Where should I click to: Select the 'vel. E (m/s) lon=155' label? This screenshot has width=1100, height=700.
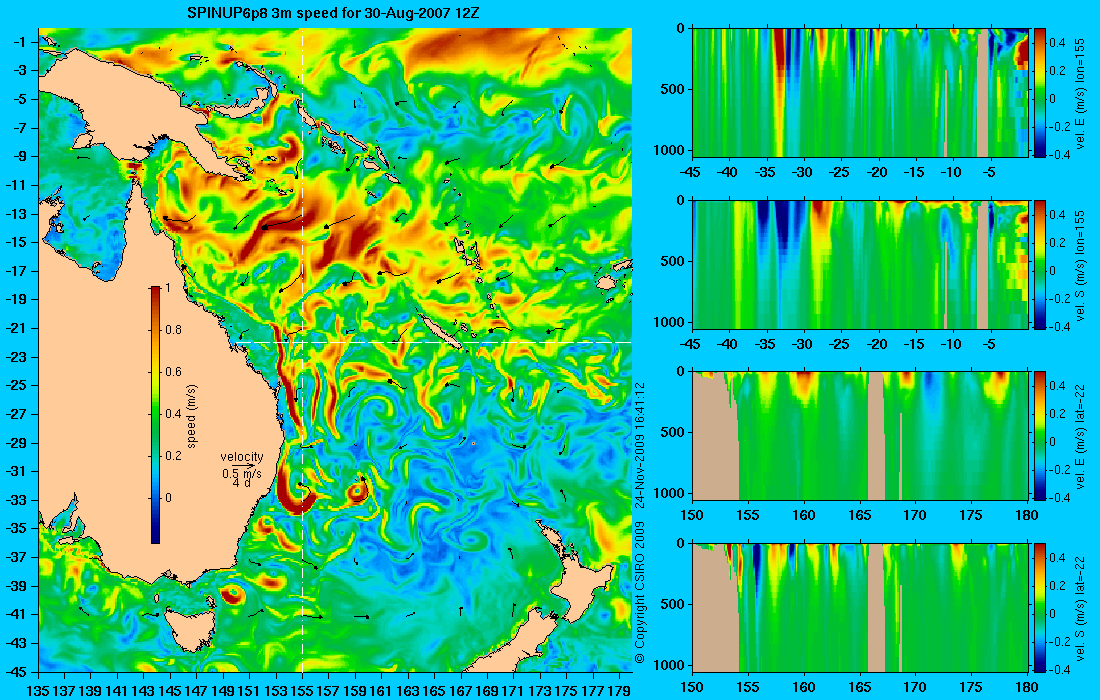coord(1082,93)
